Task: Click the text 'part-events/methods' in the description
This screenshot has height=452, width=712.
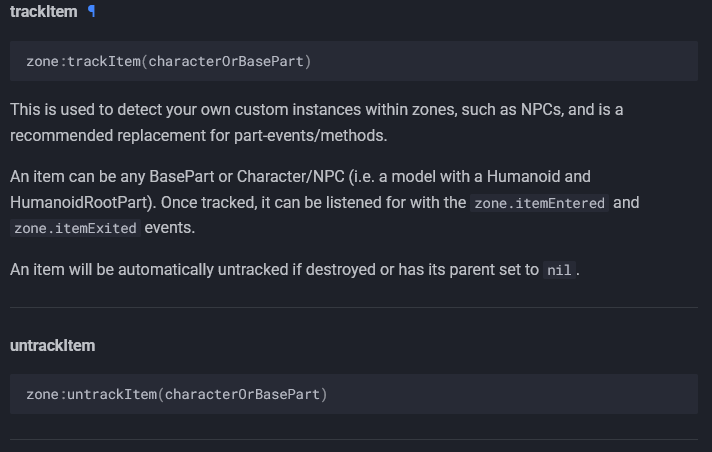Action: 308,135
